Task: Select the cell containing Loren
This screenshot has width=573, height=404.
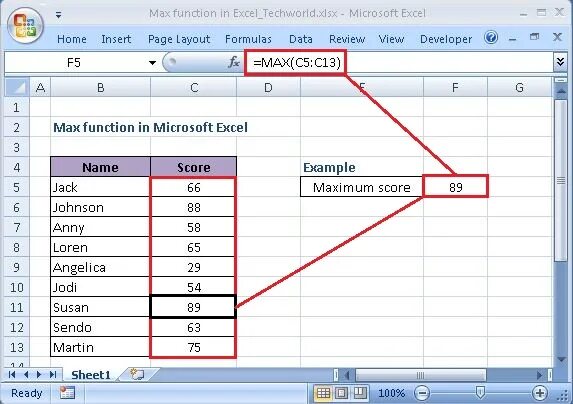Action: coord(100,247)
